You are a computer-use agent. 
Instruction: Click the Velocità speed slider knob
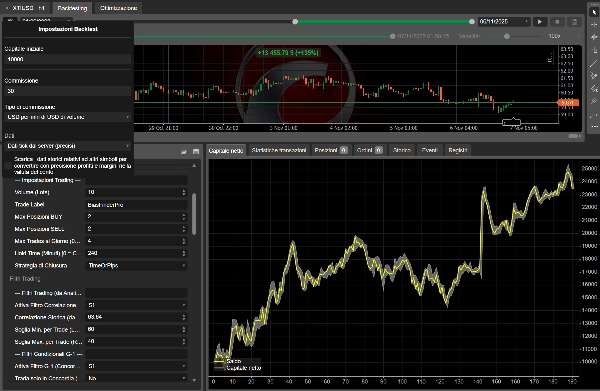(x=507, y=36)
